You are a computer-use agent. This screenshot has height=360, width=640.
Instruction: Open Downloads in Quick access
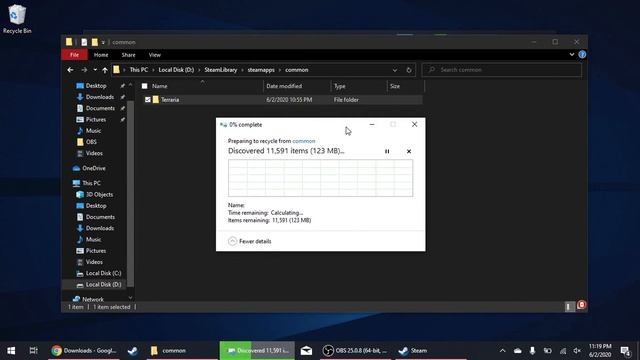pos(100,97)
